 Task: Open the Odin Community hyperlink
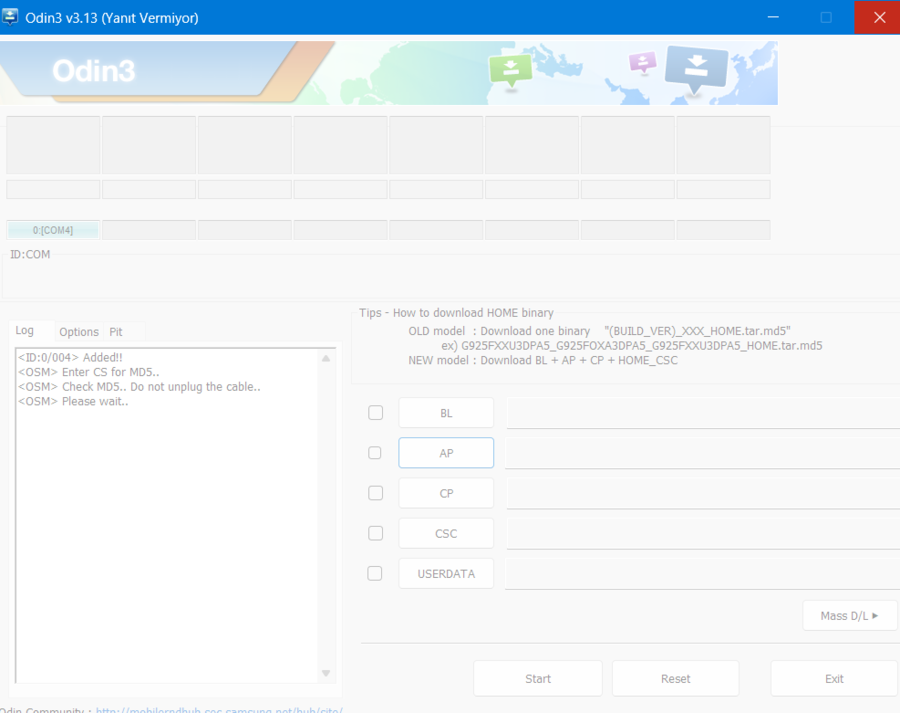click(219, 710)
